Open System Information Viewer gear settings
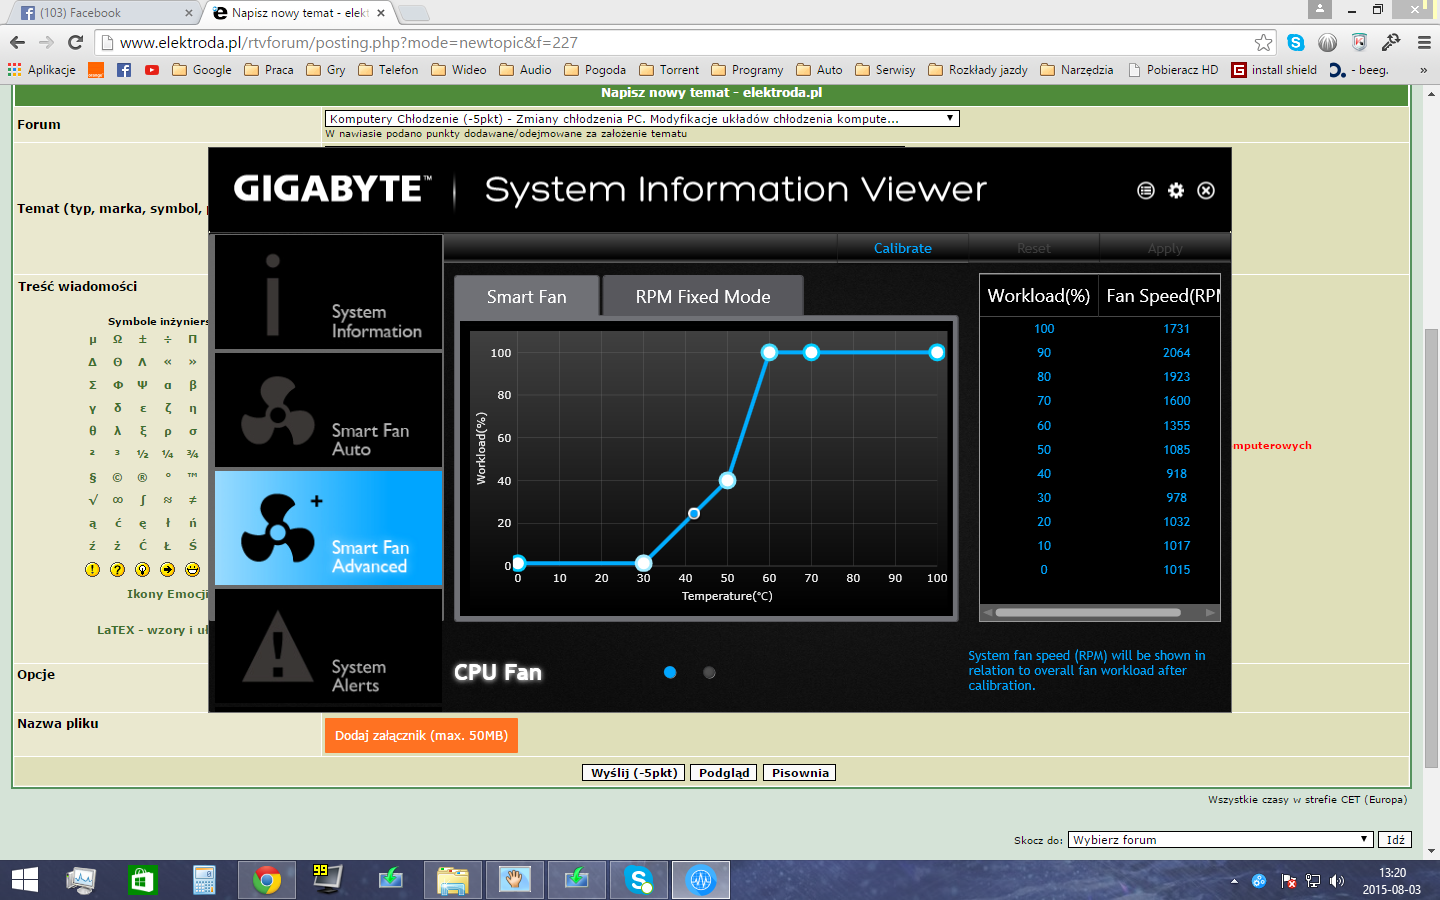The width and height of the screenshot is (1440, 900). [1176, 190]
